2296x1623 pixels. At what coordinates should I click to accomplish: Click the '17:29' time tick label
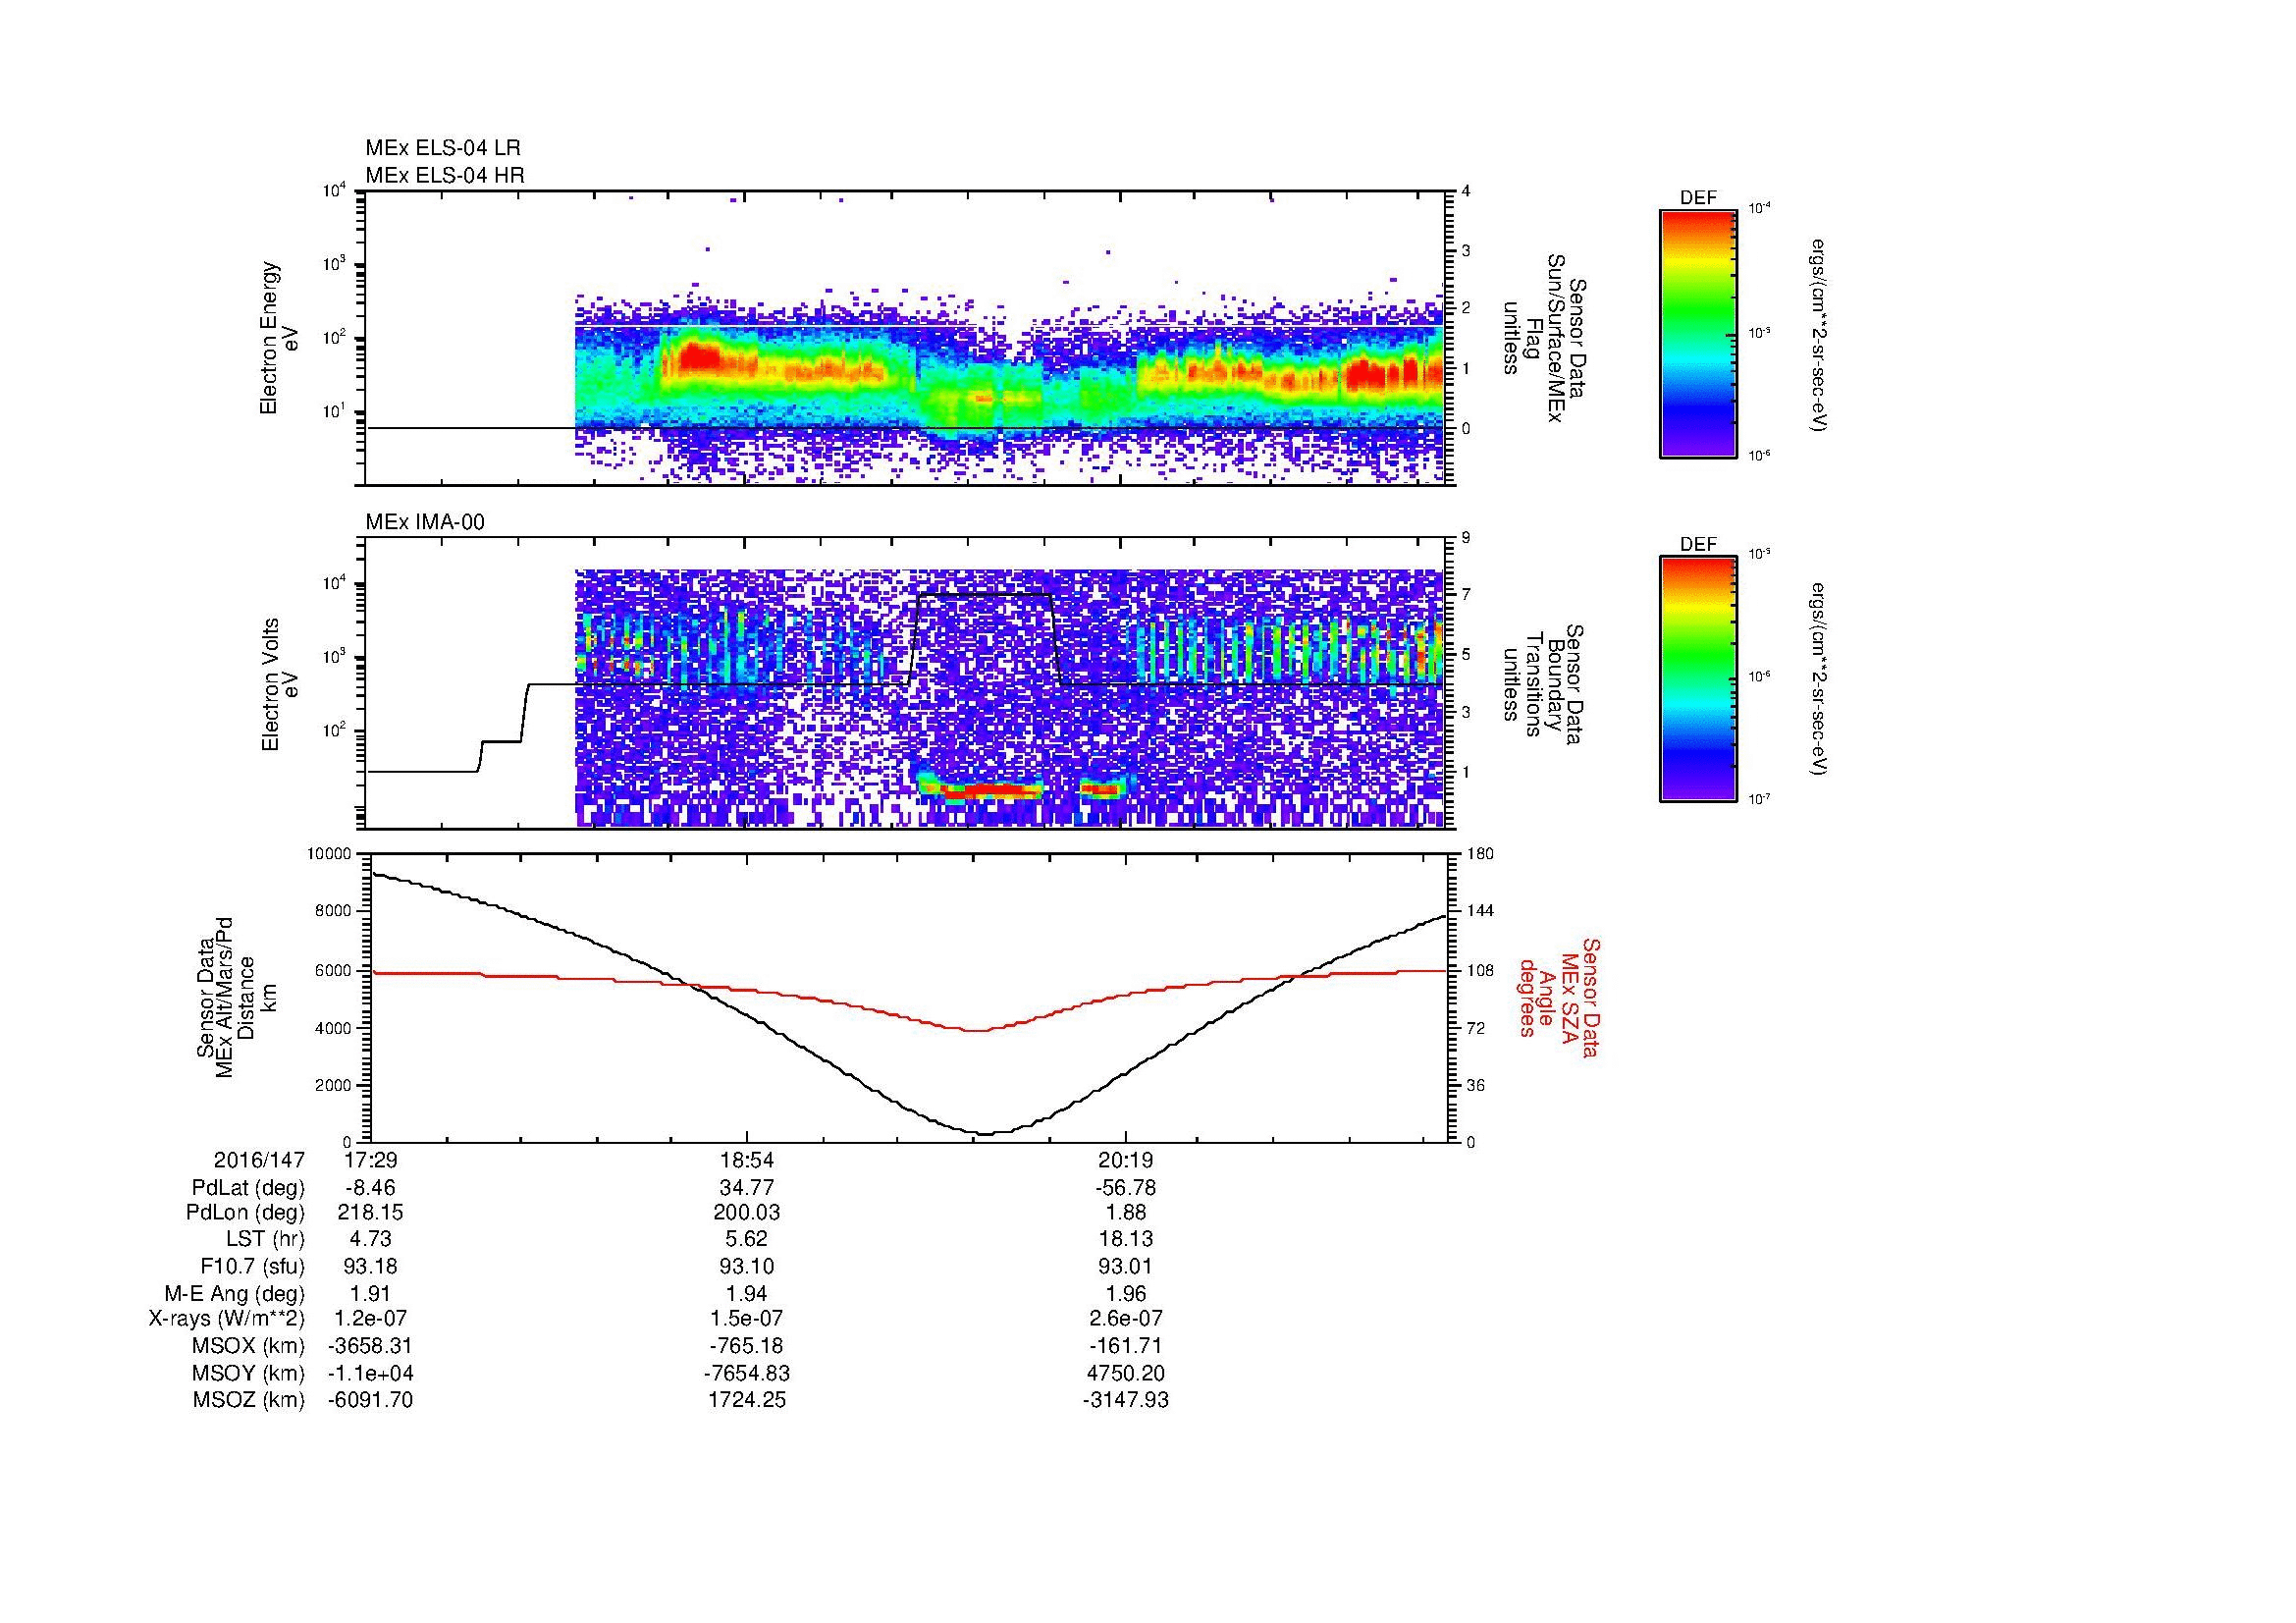tap(370, 1160)
